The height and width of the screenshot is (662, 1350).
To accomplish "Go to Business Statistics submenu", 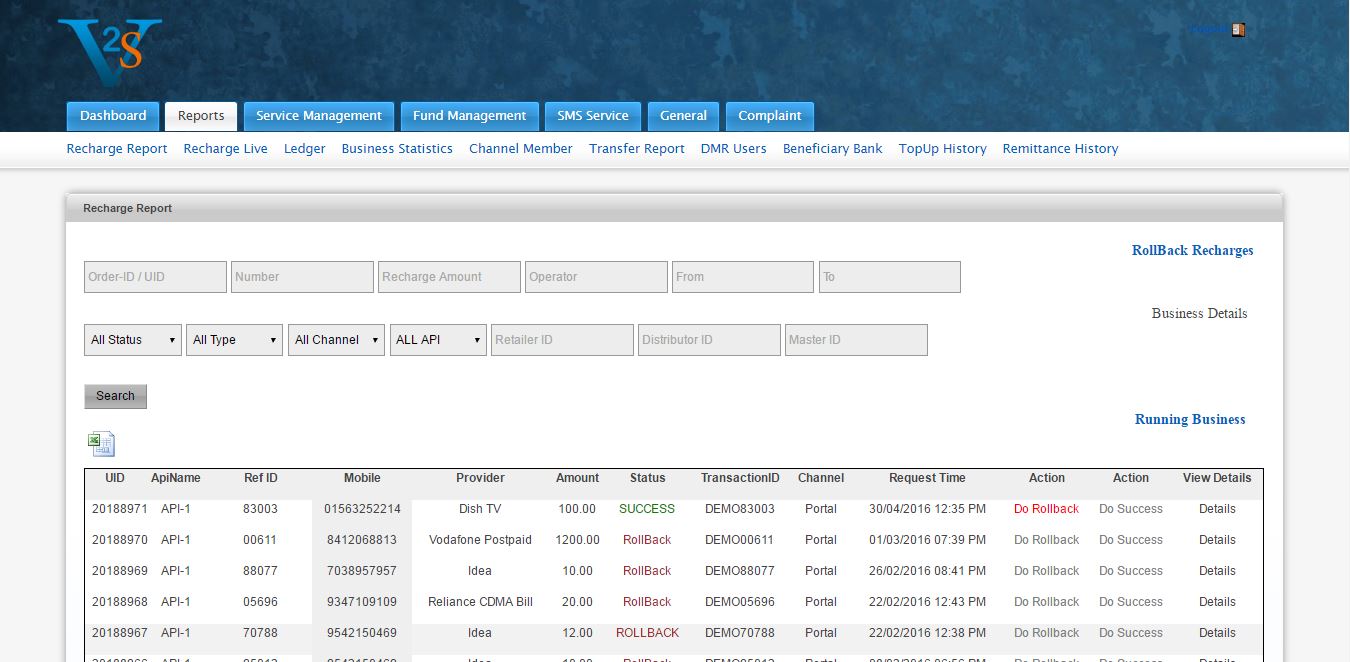I will click(397, 149).
